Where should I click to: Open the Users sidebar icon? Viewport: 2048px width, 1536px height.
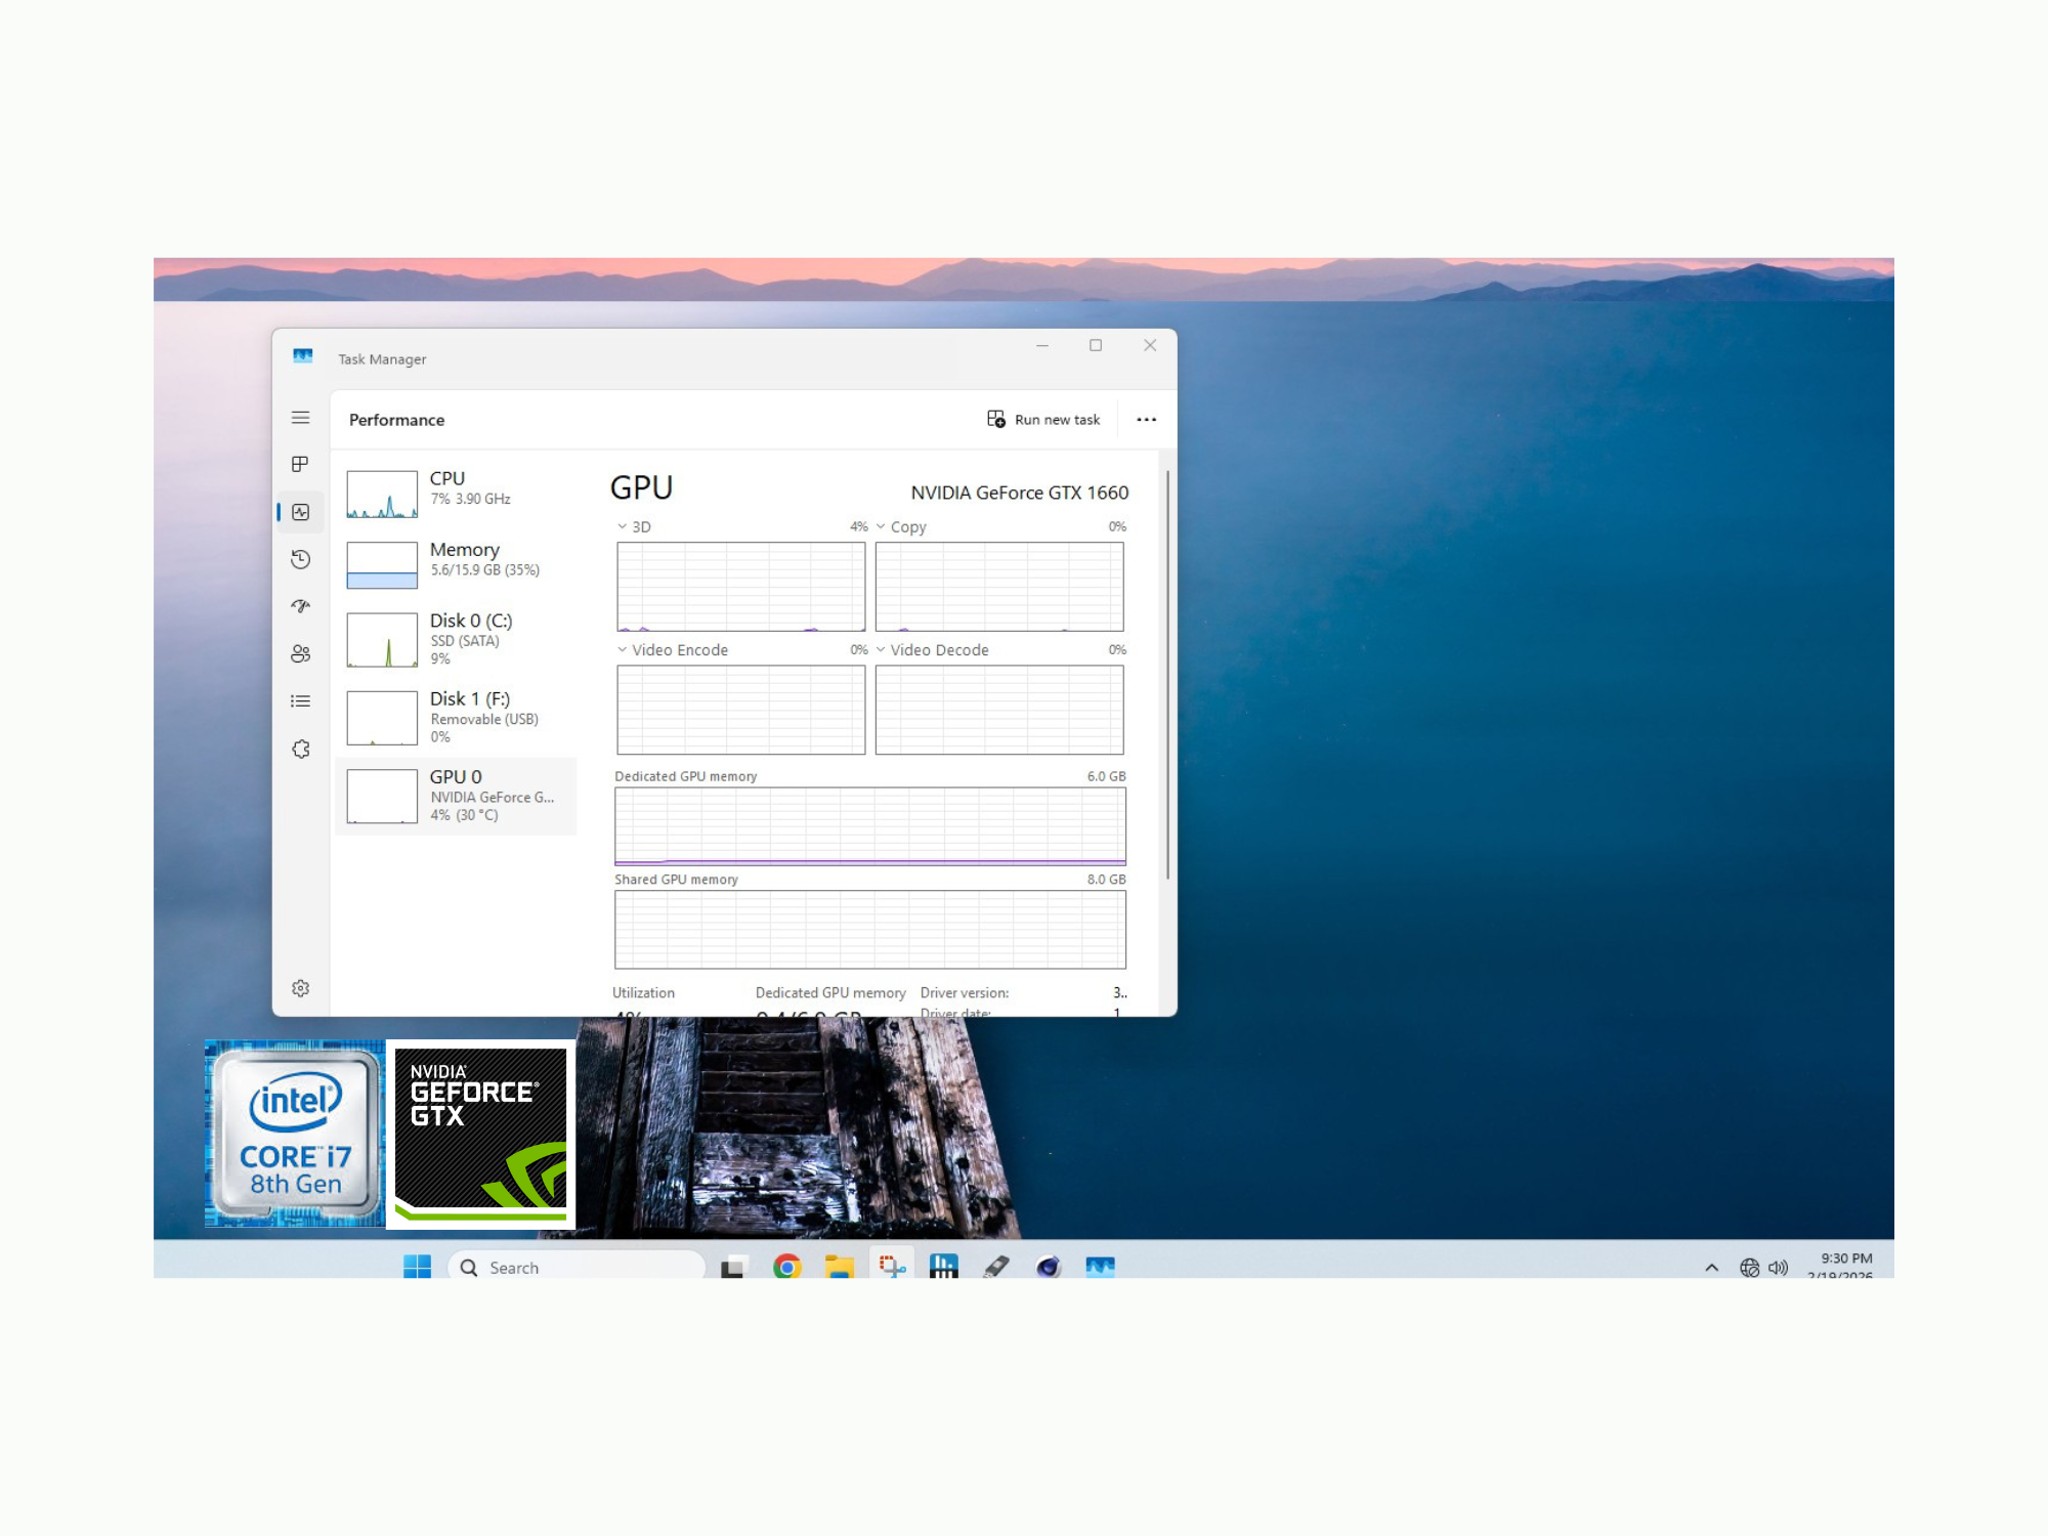pos(300,654)
